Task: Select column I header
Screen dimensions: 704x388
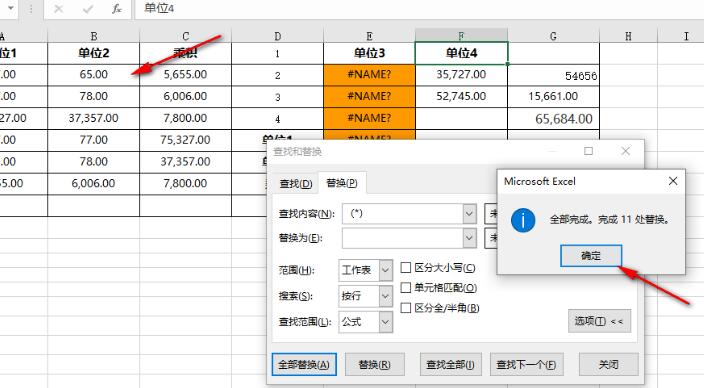Action: coord(686,36)
